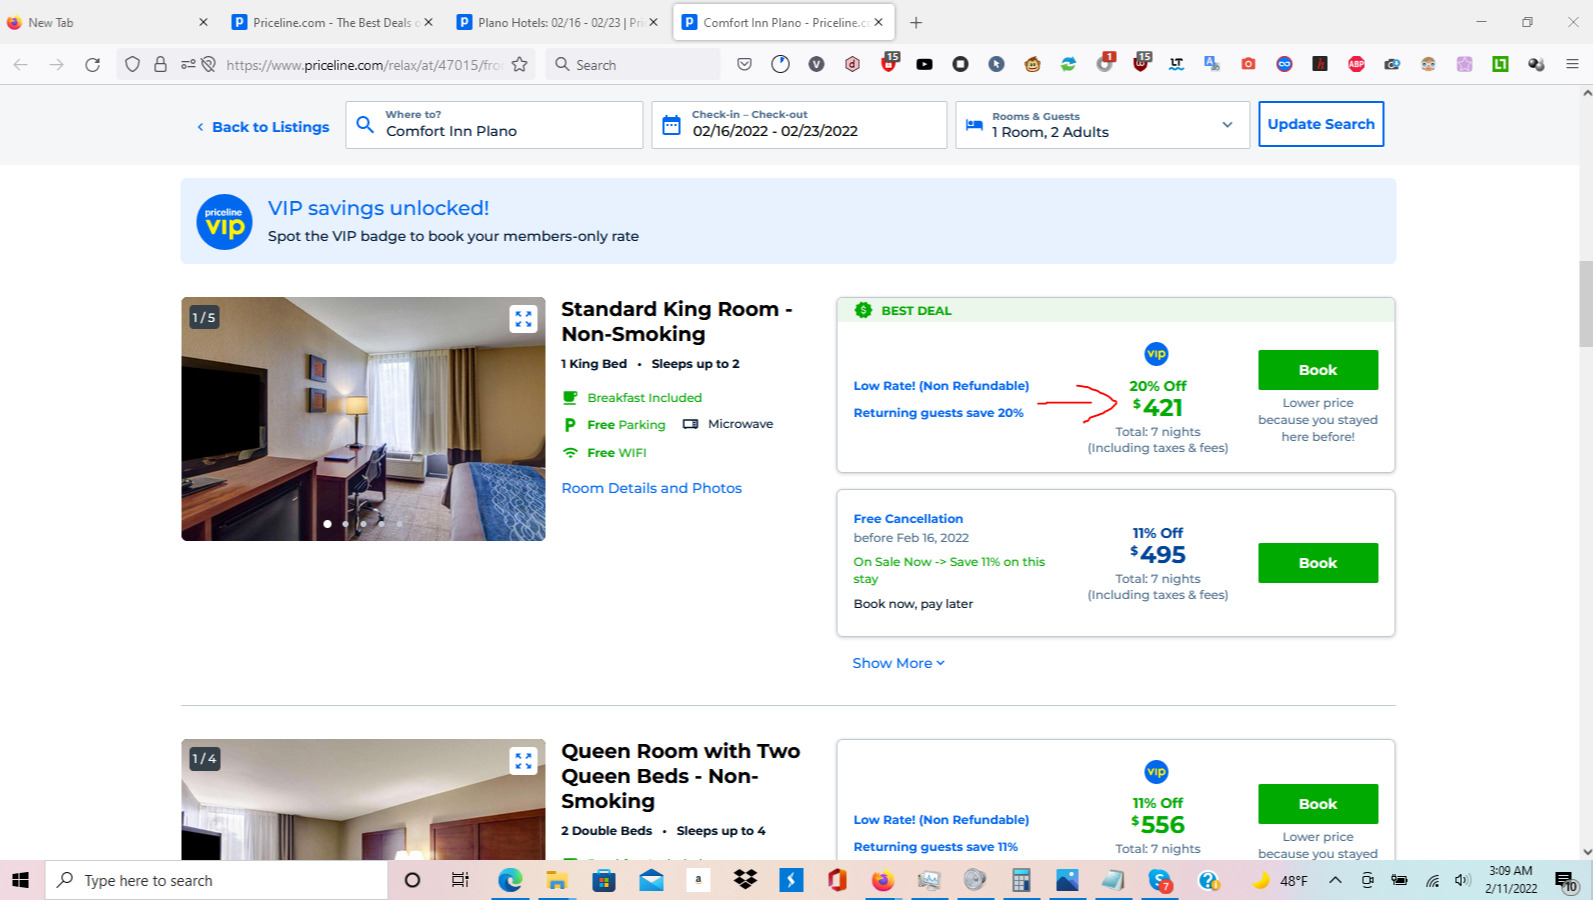This screenshot has height=900, width=1593.
Task: Click Free Cancellation text
Action: click(x=908, y=519)
